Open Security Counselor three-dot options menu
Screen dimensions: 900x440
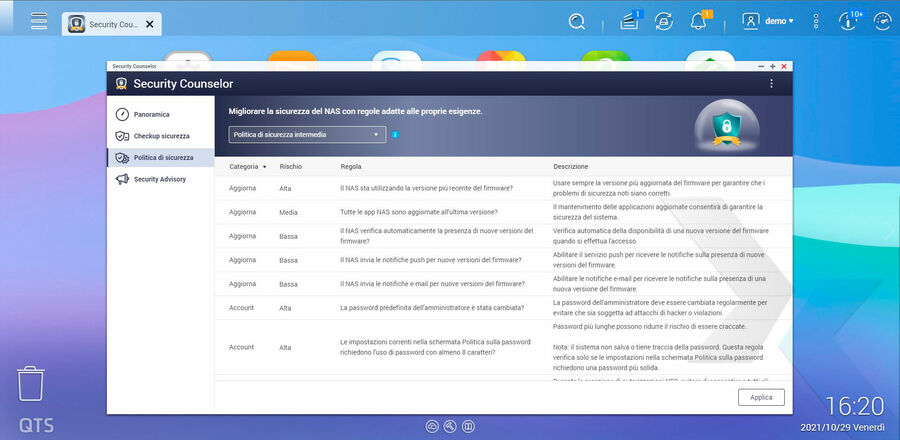771,84
